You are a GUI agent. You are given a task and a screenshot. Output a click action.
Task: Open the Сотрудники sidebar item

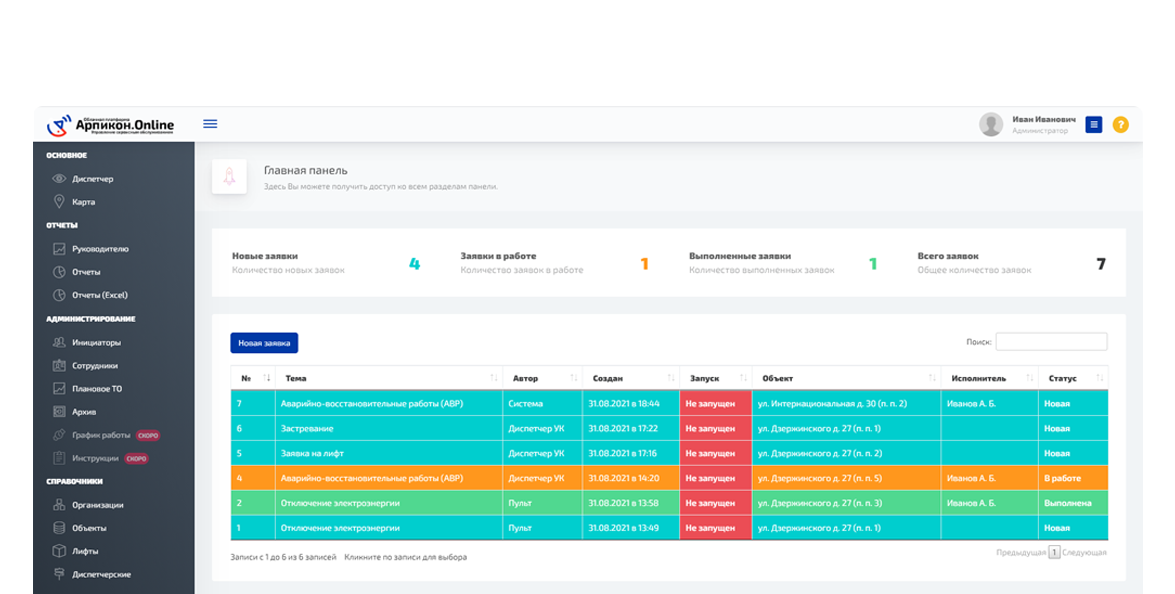85,366
